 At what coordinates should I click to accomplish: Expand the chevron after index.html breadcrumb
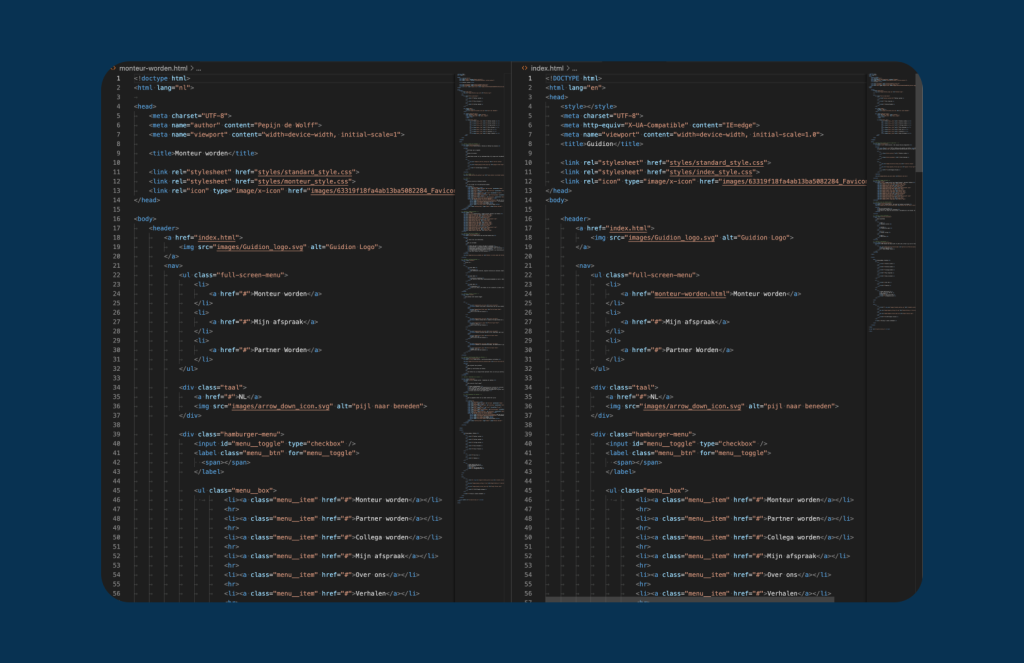pos(570,67)
